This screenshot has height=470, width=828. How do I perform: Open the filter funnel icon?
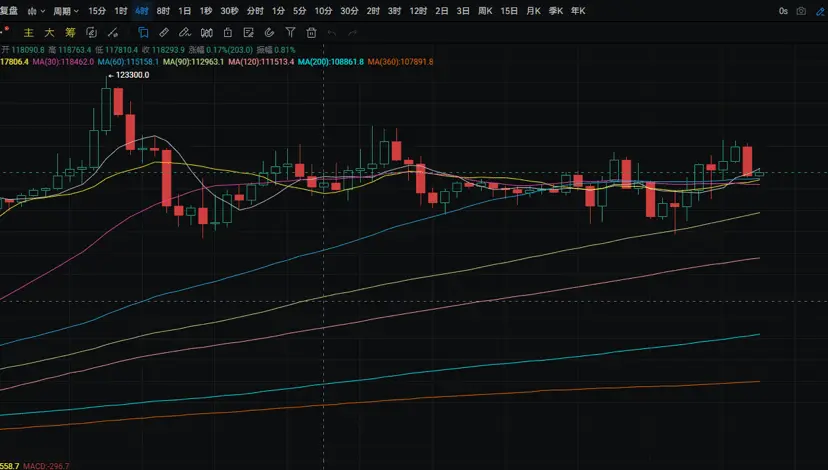pyautogui.click(x=290, y=33)
